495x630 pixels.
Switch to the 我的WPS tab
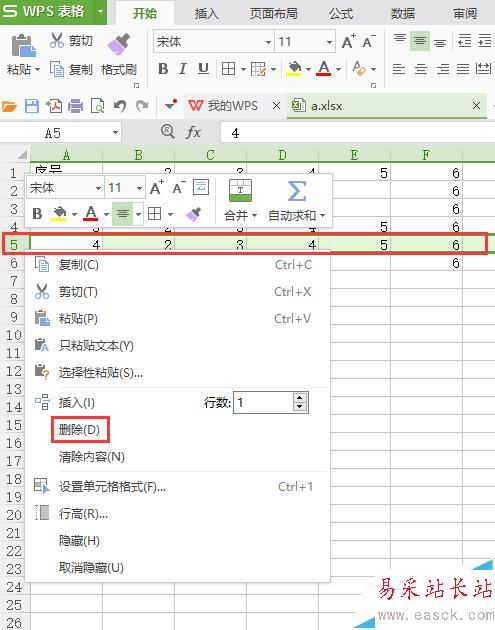click(223, 106)
